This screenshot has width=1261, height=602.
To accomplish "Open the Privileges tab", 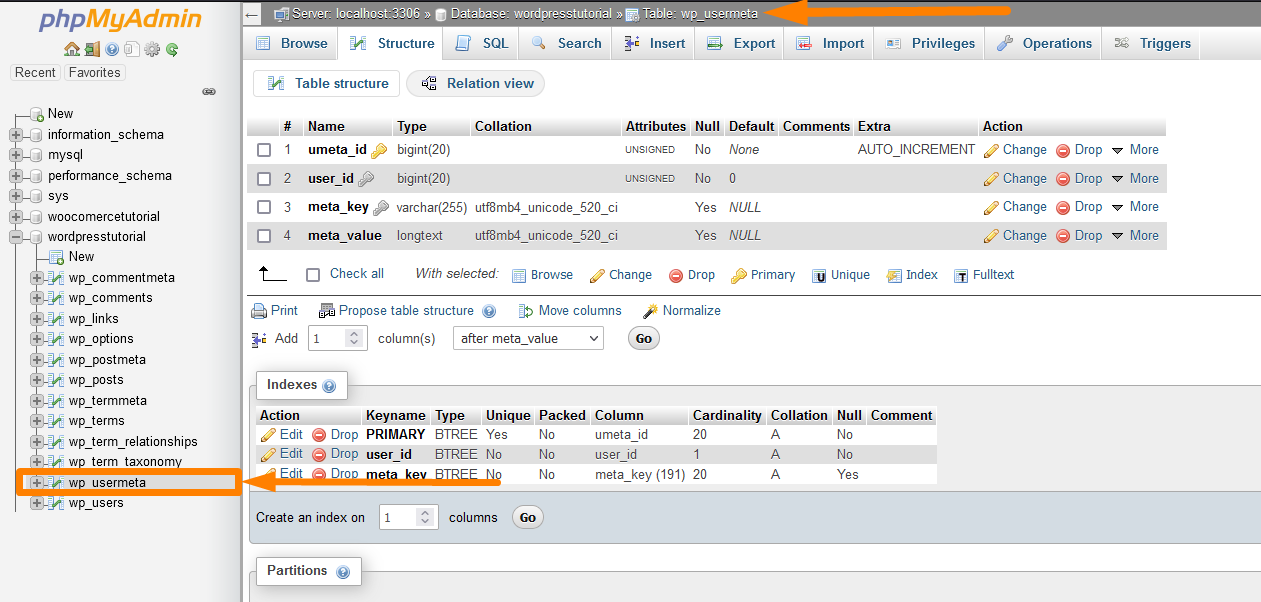I will click(x=930, y=43).
